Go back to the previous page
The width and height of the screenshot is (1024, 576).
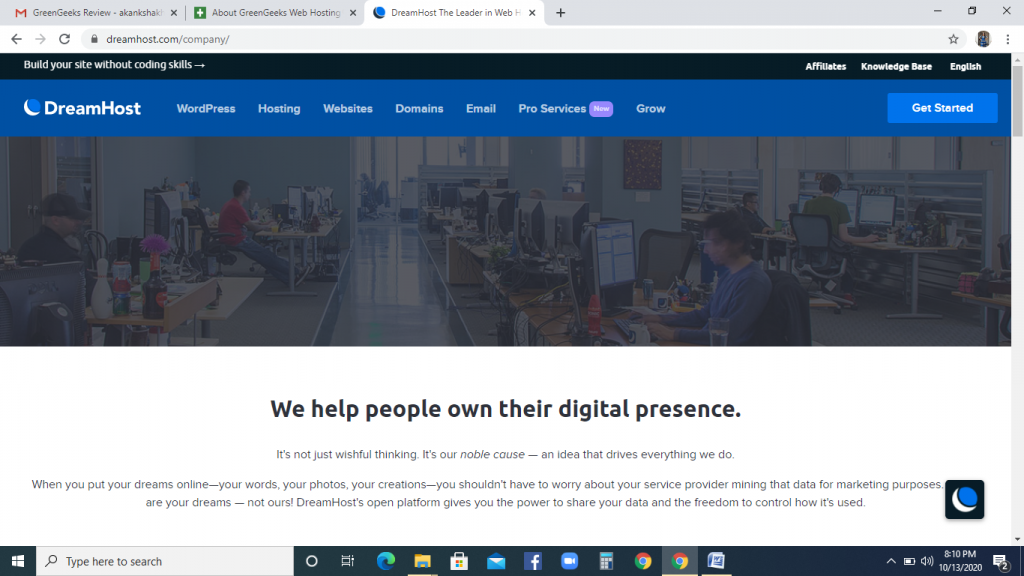[x=16, y=39]
